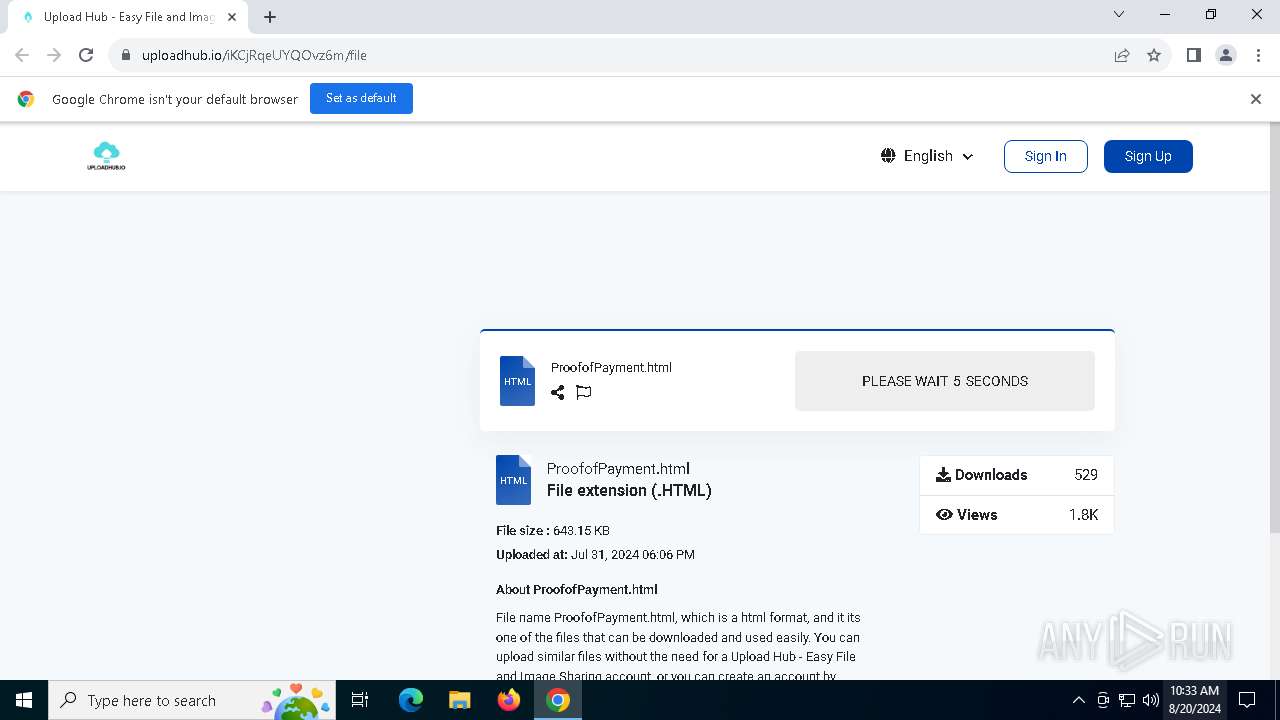Launch Firefox from taskbar
This screenshot has width=1280, height=720.
pyautogui.click(x=509, y=700)
